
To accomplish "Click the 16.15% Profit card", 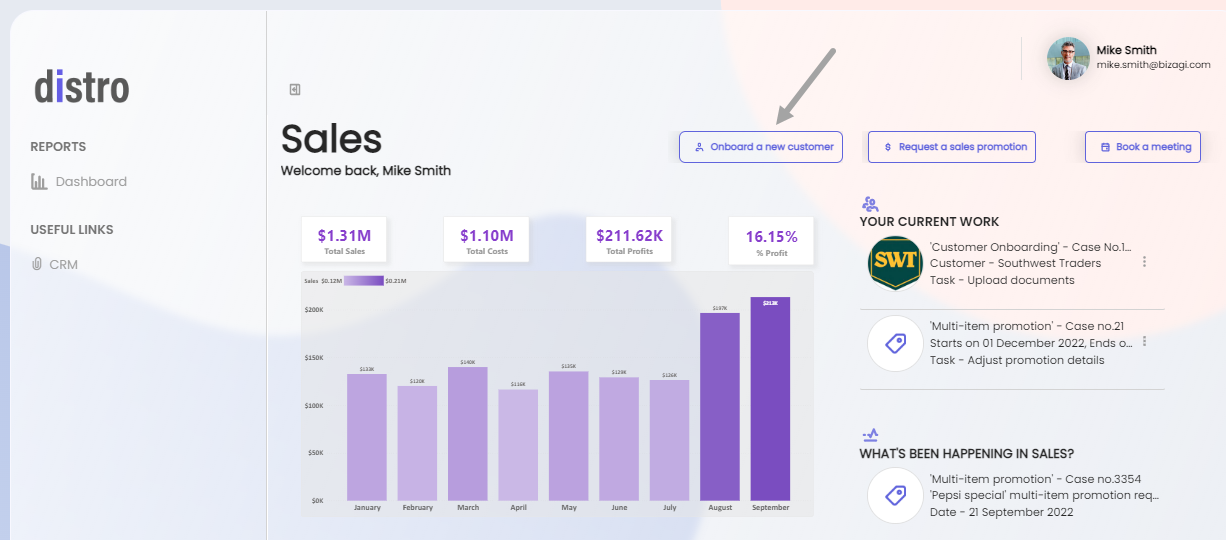I will tap(771, 241).
